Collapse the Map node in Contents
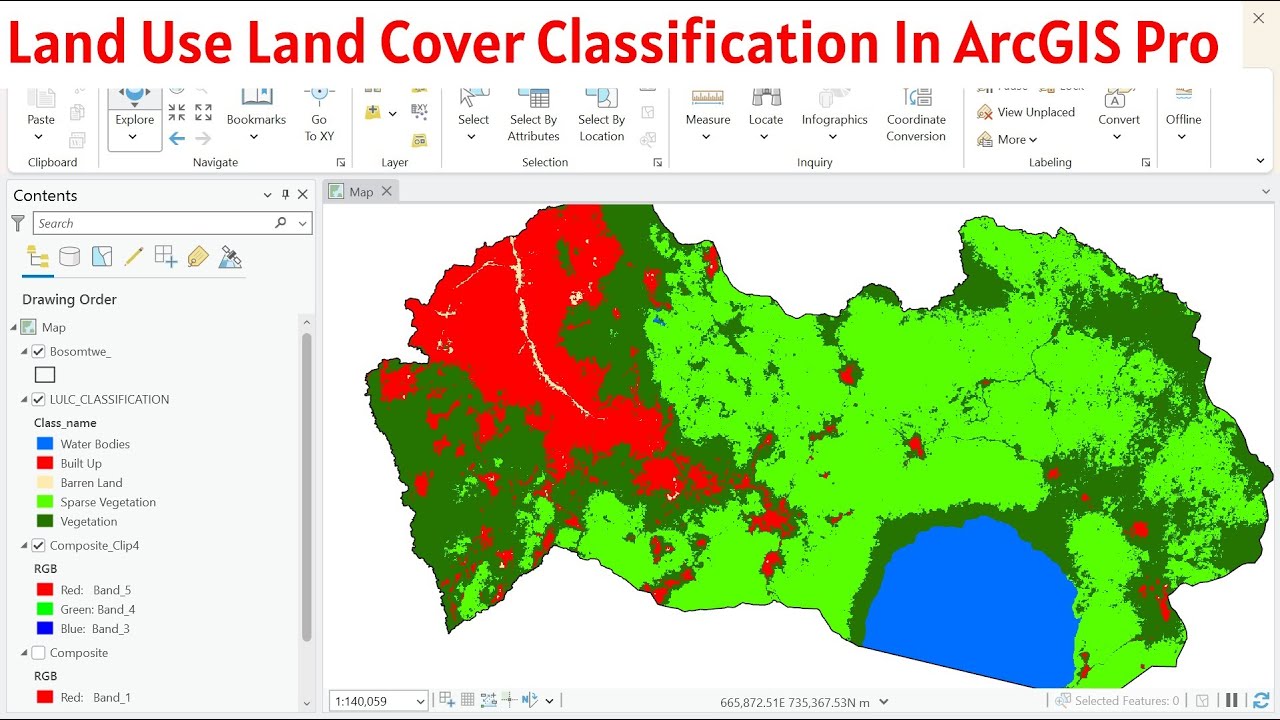This screenshot has width=1280, height=720. tap(14, 327)
